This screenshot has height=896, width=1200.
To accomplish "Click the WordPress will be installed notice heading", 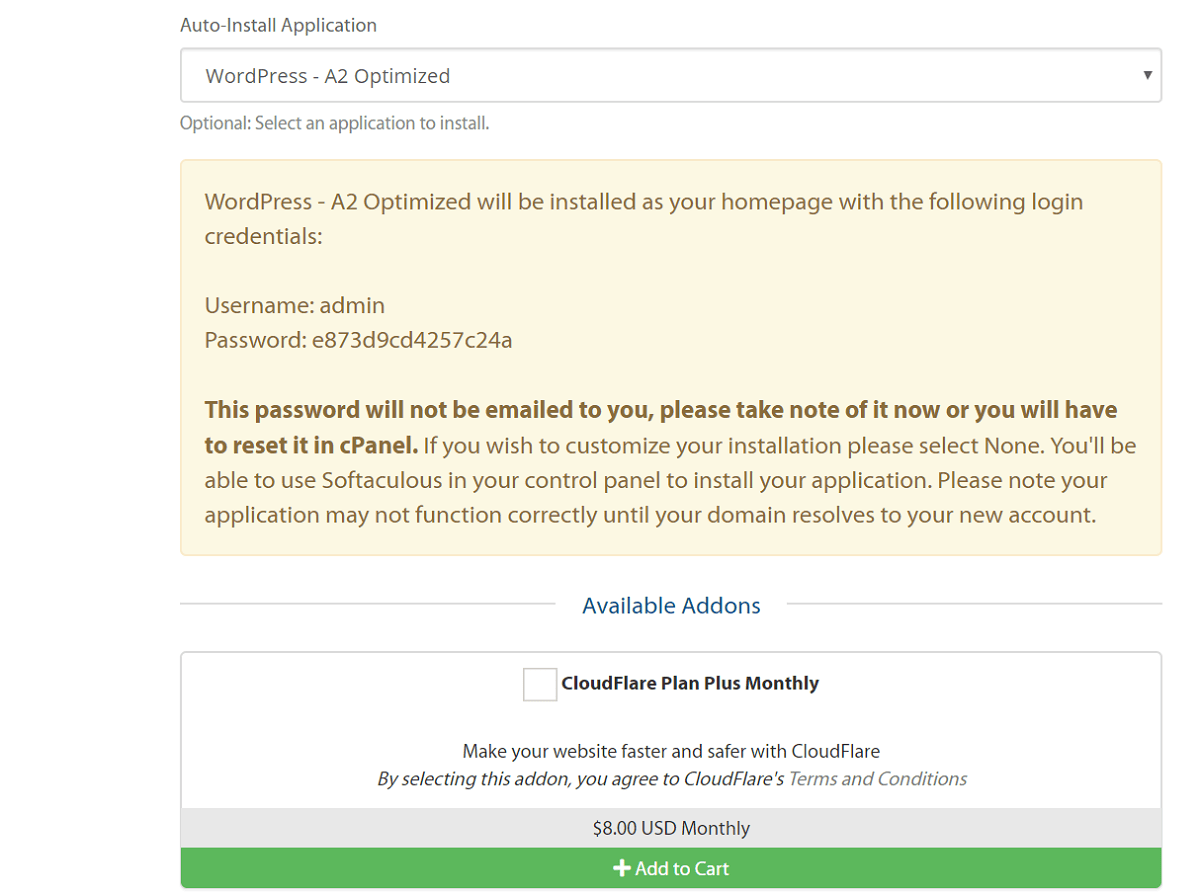I will point(644,219).
